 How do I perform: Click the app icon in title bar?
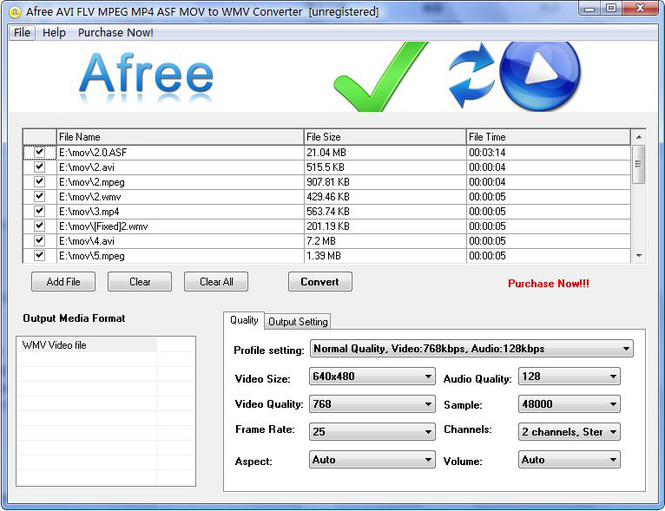pyautogui.click(x=14, y=12)
